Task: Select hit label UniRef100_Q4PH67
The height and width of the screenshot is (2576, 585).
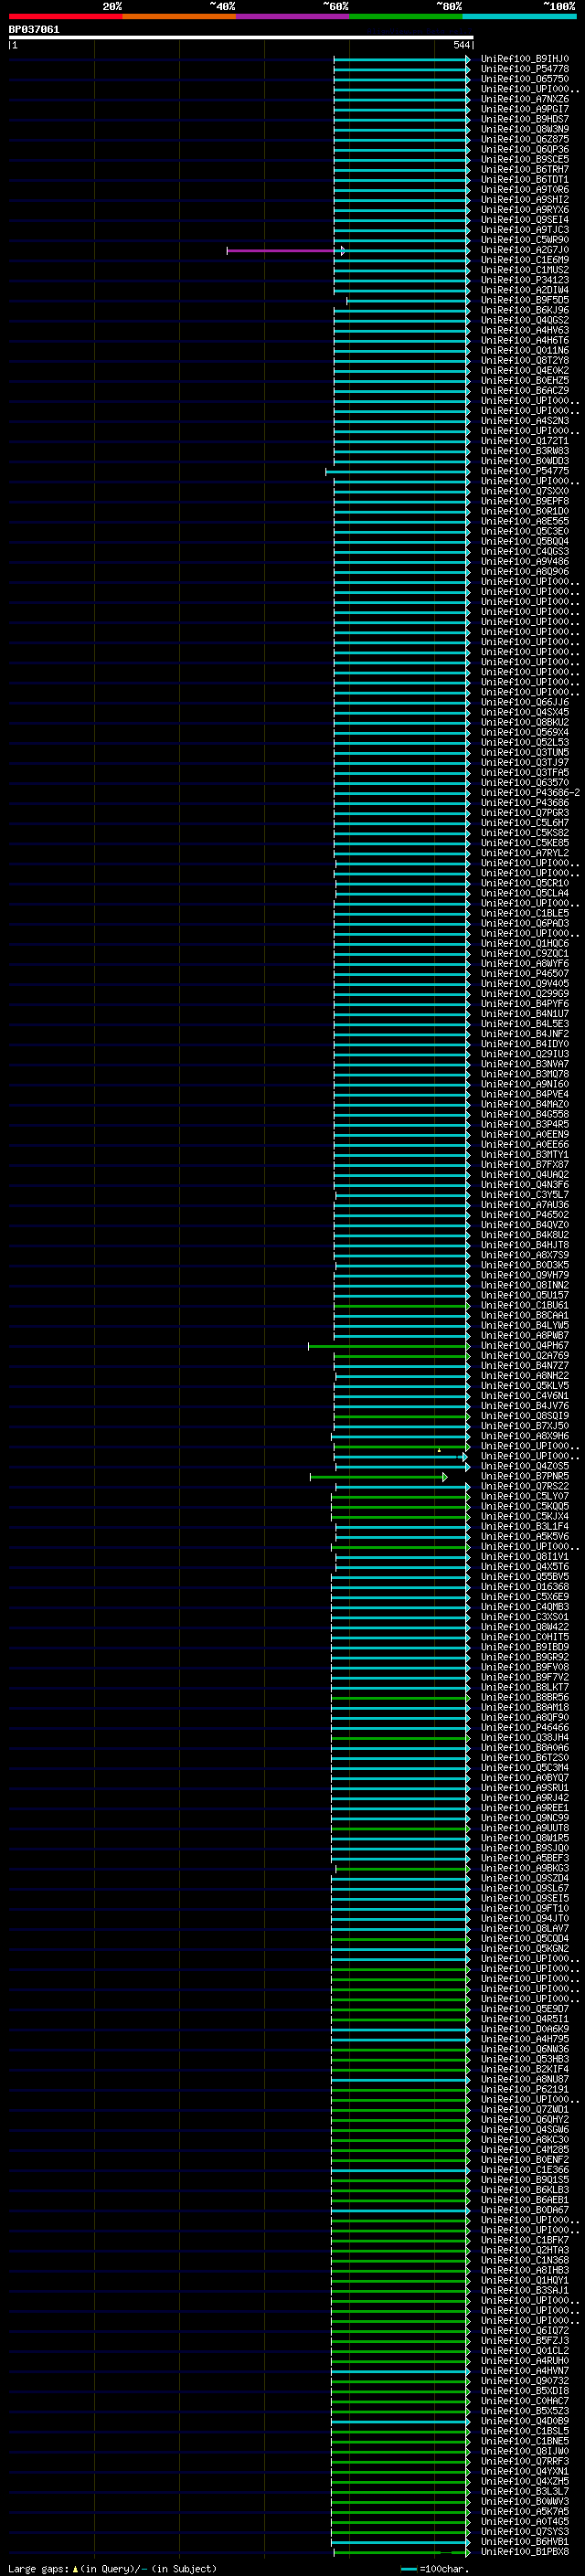Action: pos(524,1345)
